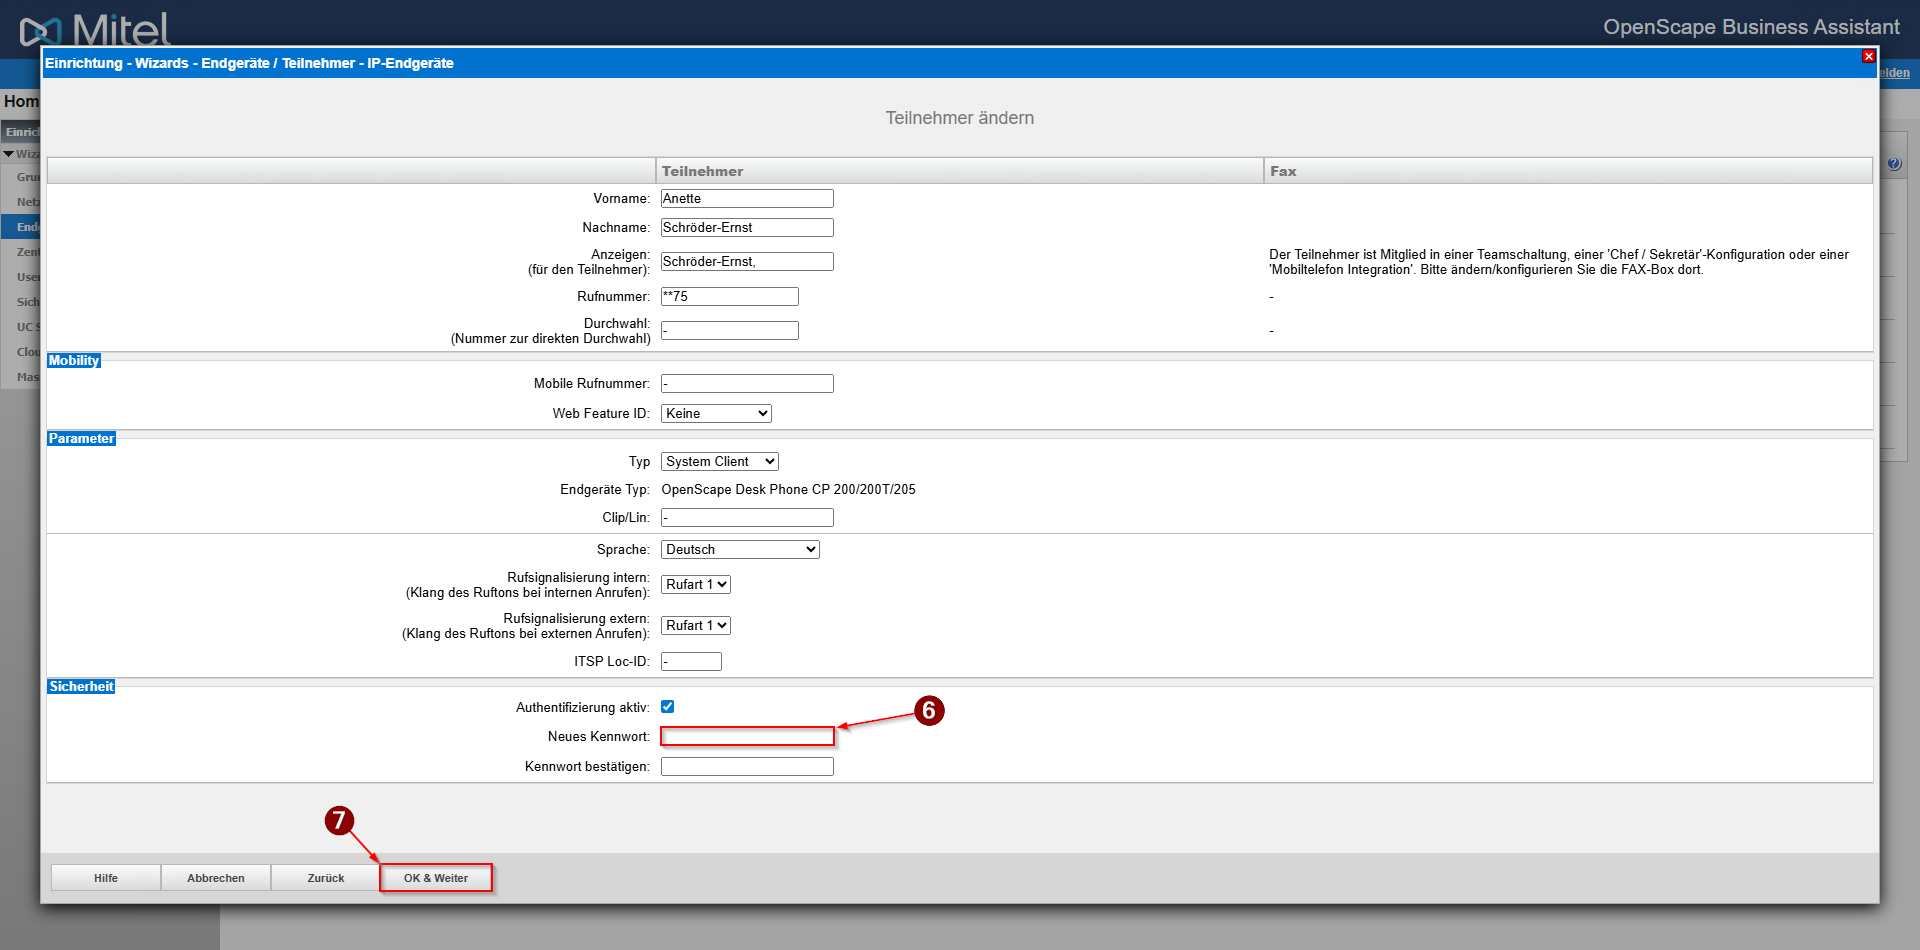Image resolution: width=1920 pixels, height=950 pixels.
Task: Focus the Vorname input field
Action: (747, 199)
